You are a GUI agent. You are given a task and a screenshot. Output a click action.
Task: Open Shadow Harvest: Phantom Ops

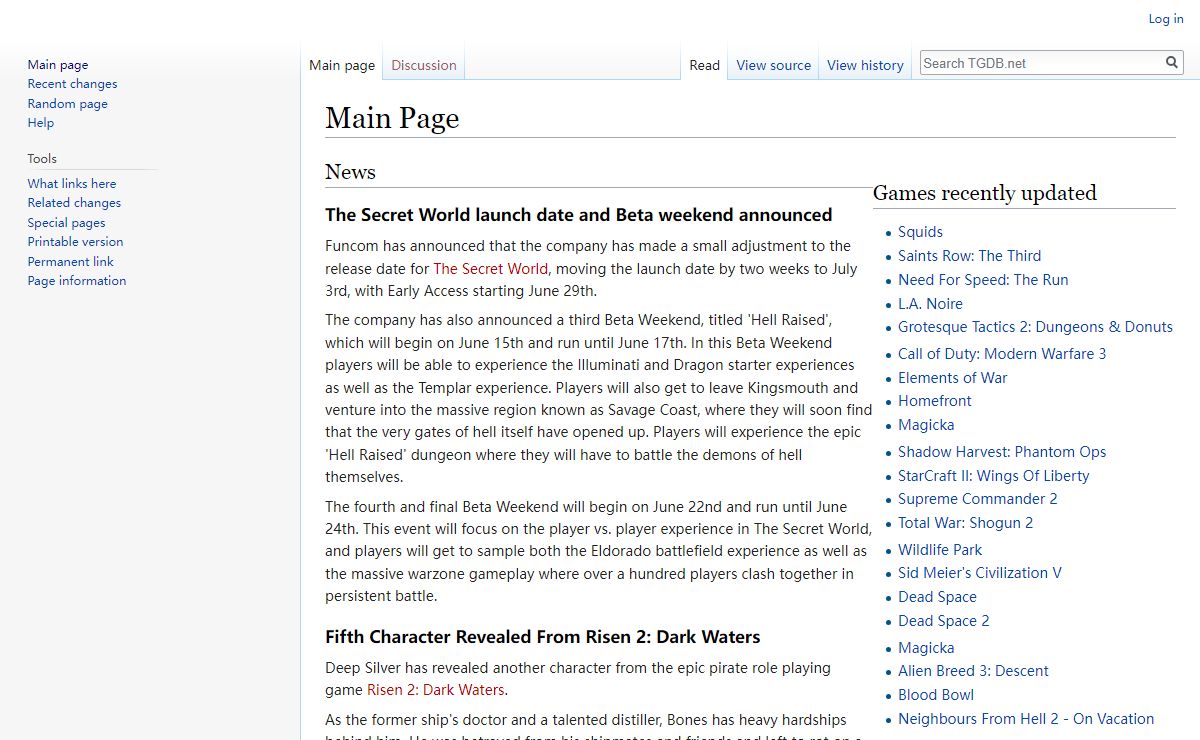pos(1002,452)
